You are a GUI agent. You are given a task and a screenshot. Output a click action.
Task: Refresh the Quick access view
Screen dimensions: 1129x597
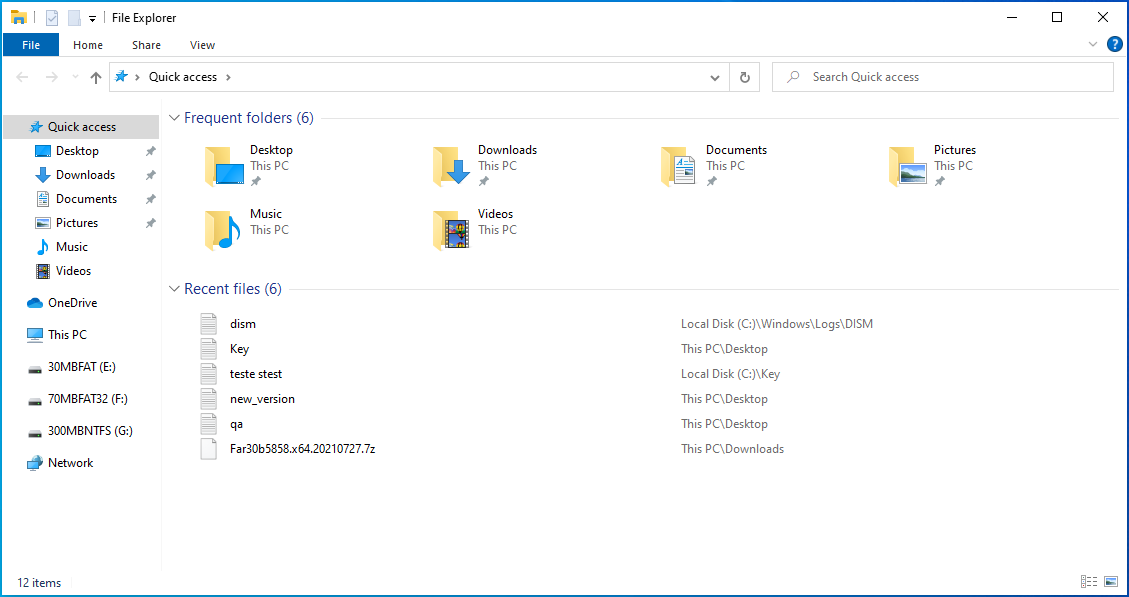pos(744,77)
